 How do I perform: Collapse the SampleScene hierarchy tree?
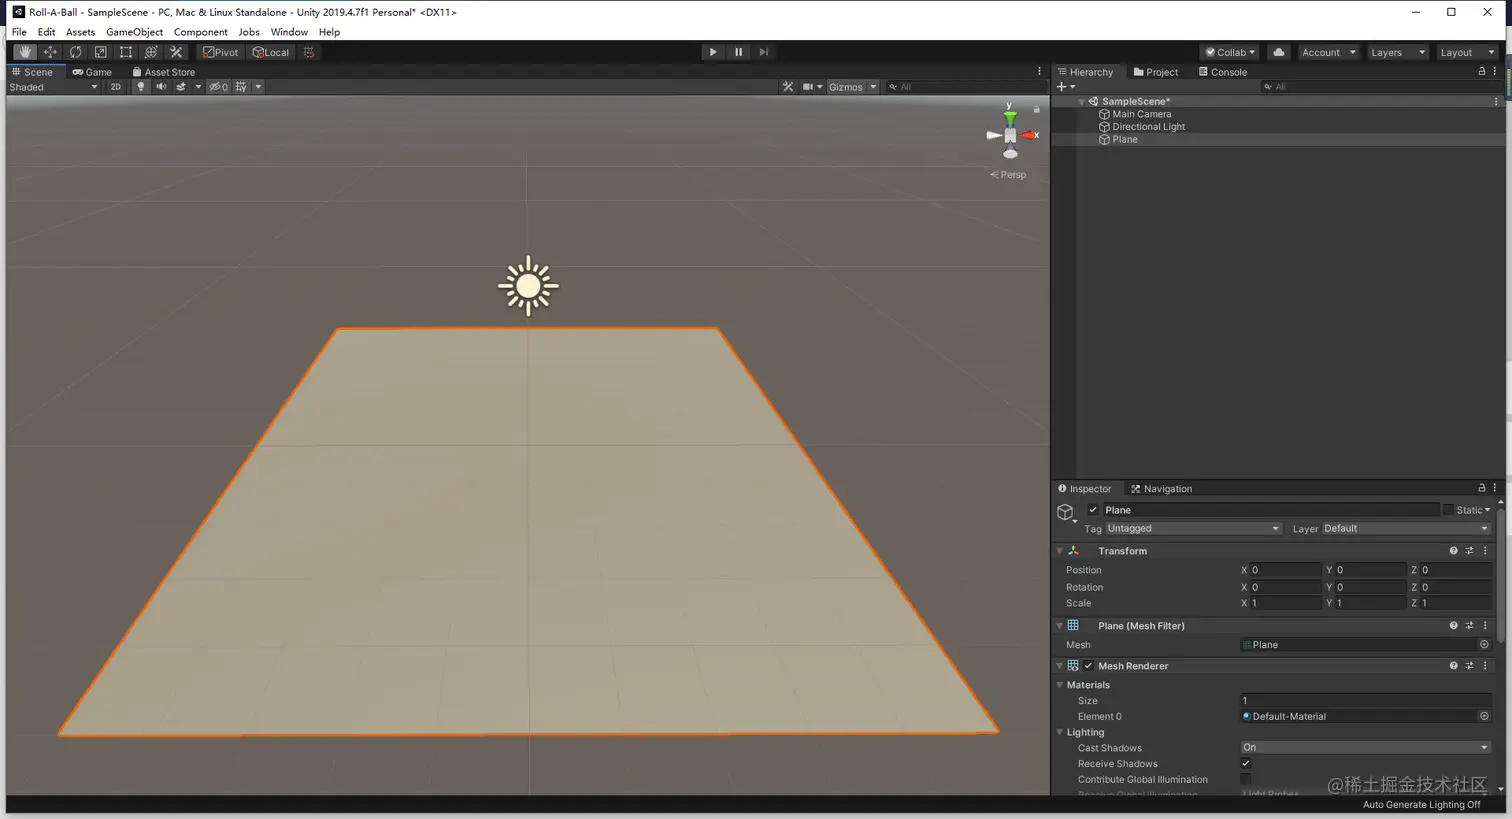pyautogui.click(x=1081, y=101)
